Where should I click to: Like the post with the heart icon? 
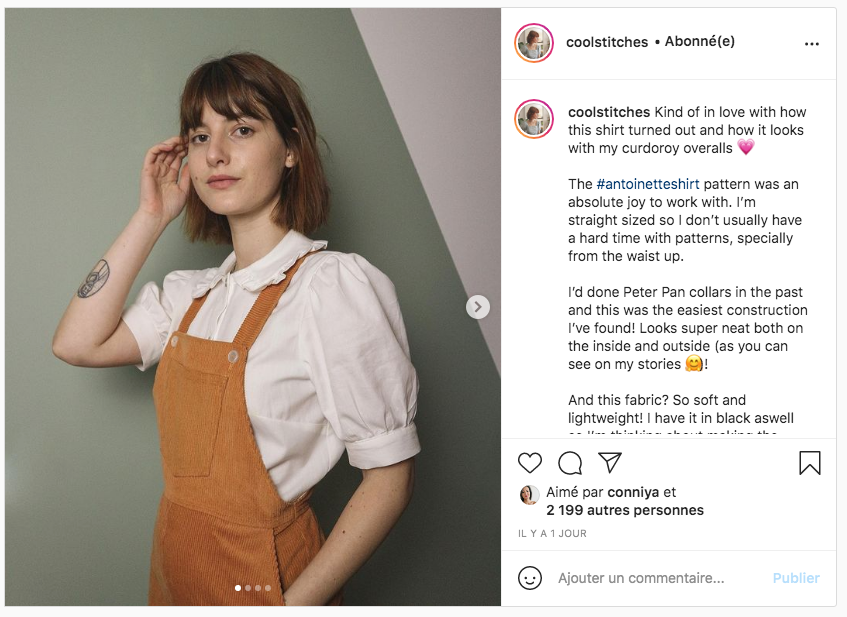pyautogui.click(x=530, y=463)
